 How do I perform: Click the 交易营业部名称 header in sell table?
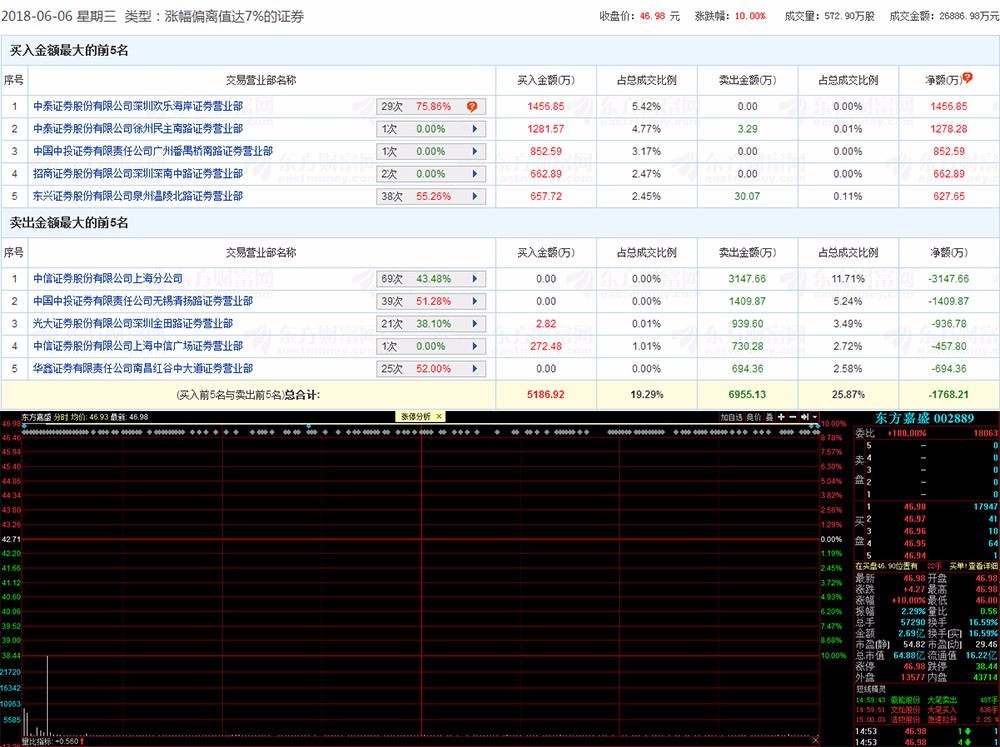point(261,253)
